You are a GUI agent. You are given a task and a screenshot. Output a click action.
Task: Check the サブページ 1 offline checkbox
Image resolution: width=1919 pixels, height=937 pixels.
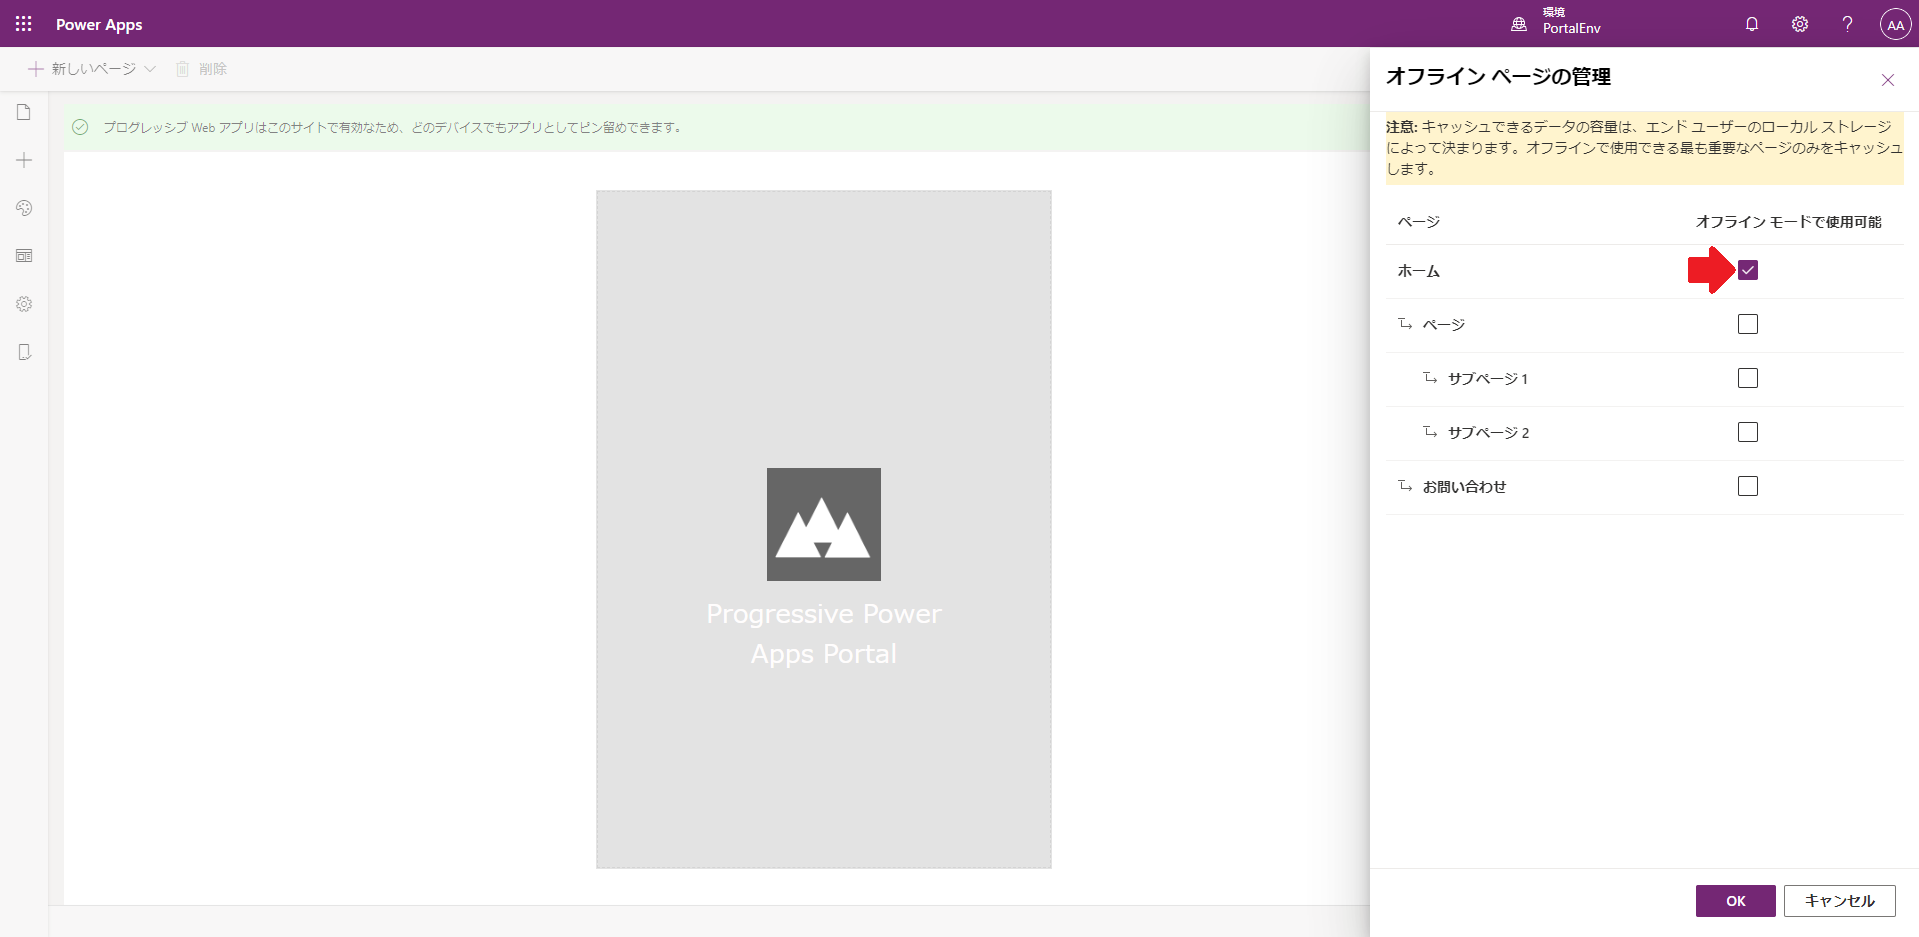1747,378
